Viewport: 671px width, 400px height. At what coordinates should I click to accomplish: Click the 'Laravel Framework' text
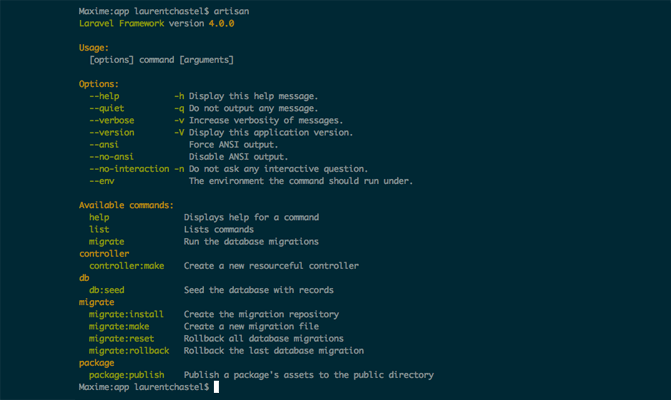click(x=122, y=23)
